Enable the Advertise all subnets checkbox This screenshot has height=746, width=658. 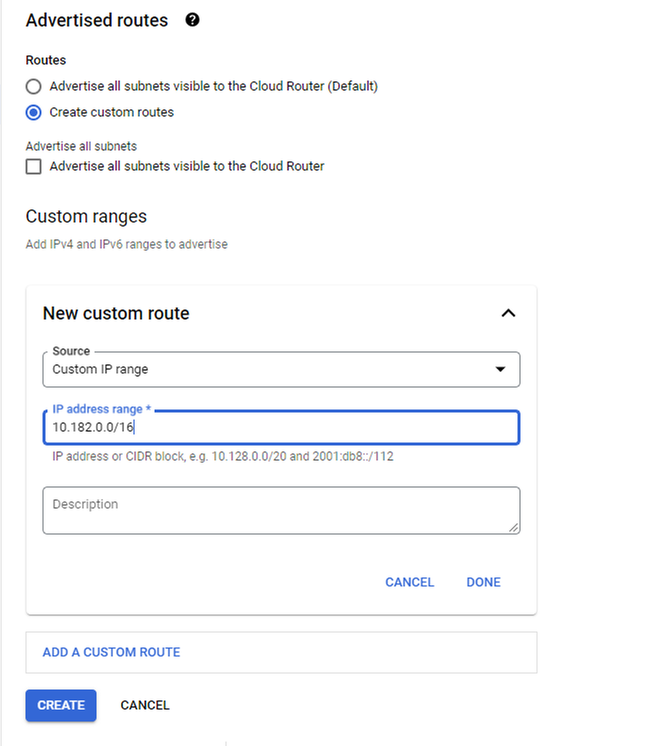pos(34,166)
